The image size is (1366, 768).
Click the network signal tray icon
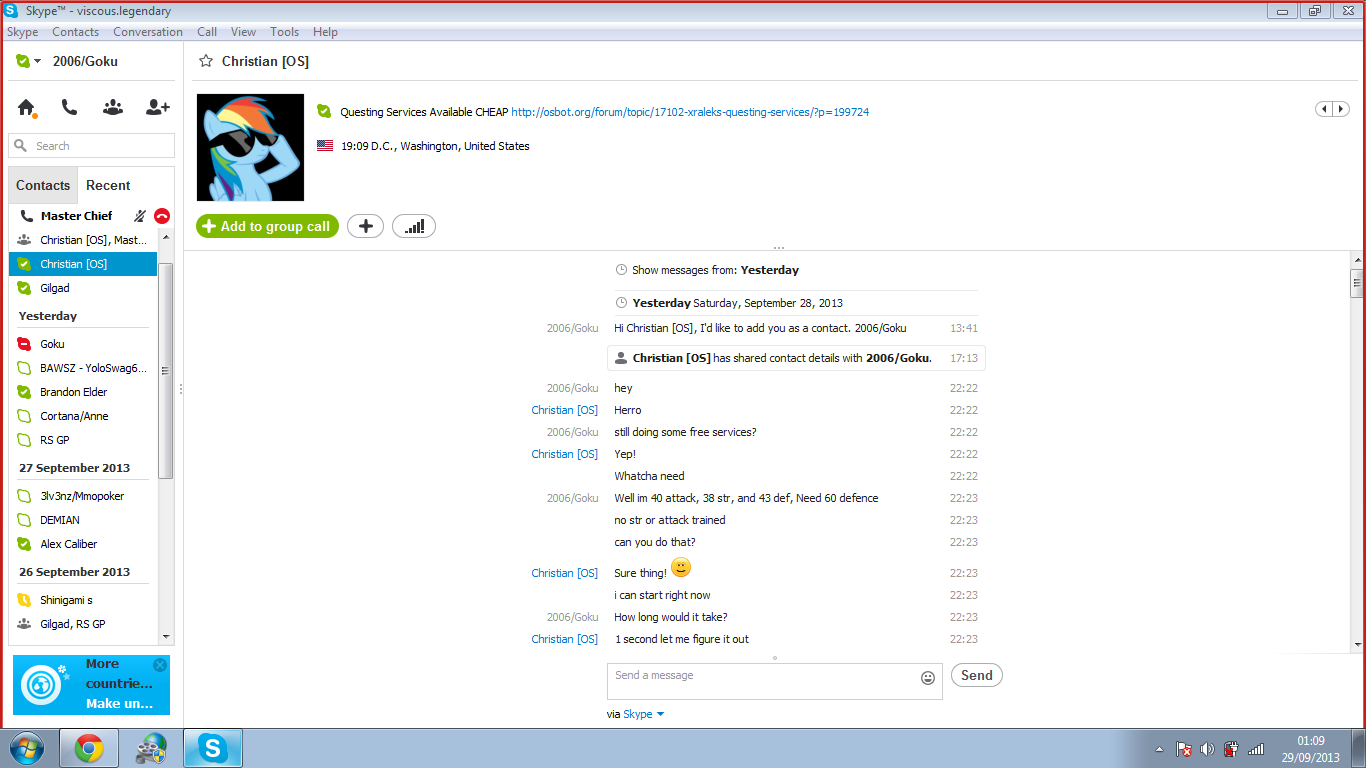coord(1256,748)
